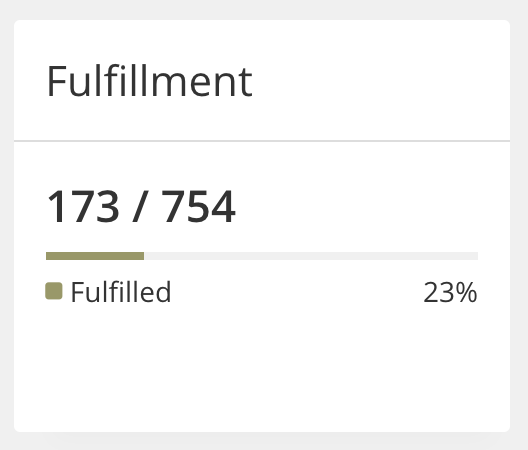The image size is (528, 450).
Task: Click the percent sign in 23%
Action: [x=467, y=292]
